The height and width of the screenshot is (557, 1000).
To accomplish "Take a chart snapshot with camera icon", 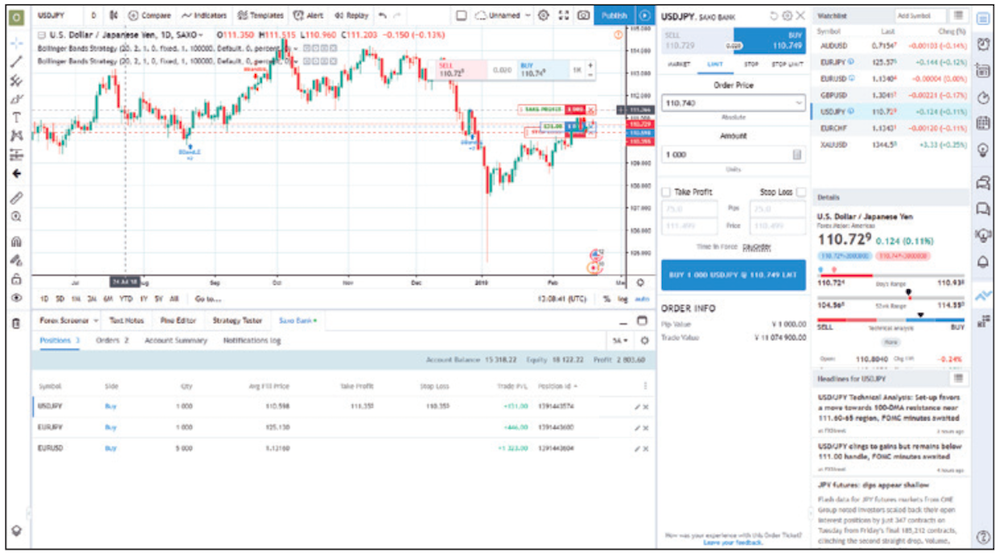I will pyautogui.click(x=583, y=15).
